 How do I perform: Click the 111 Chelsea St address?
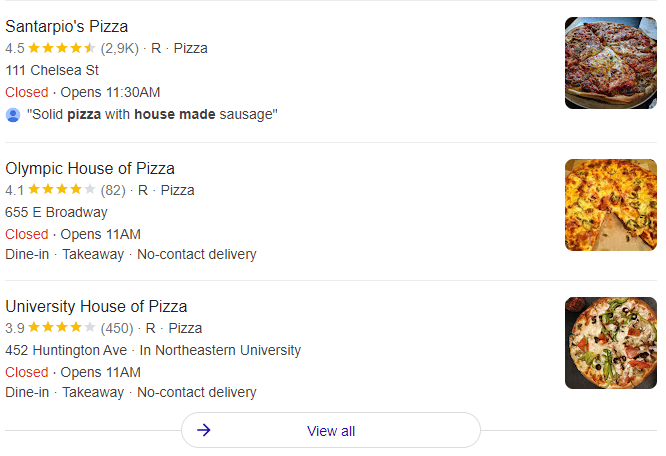coord(52,70)
